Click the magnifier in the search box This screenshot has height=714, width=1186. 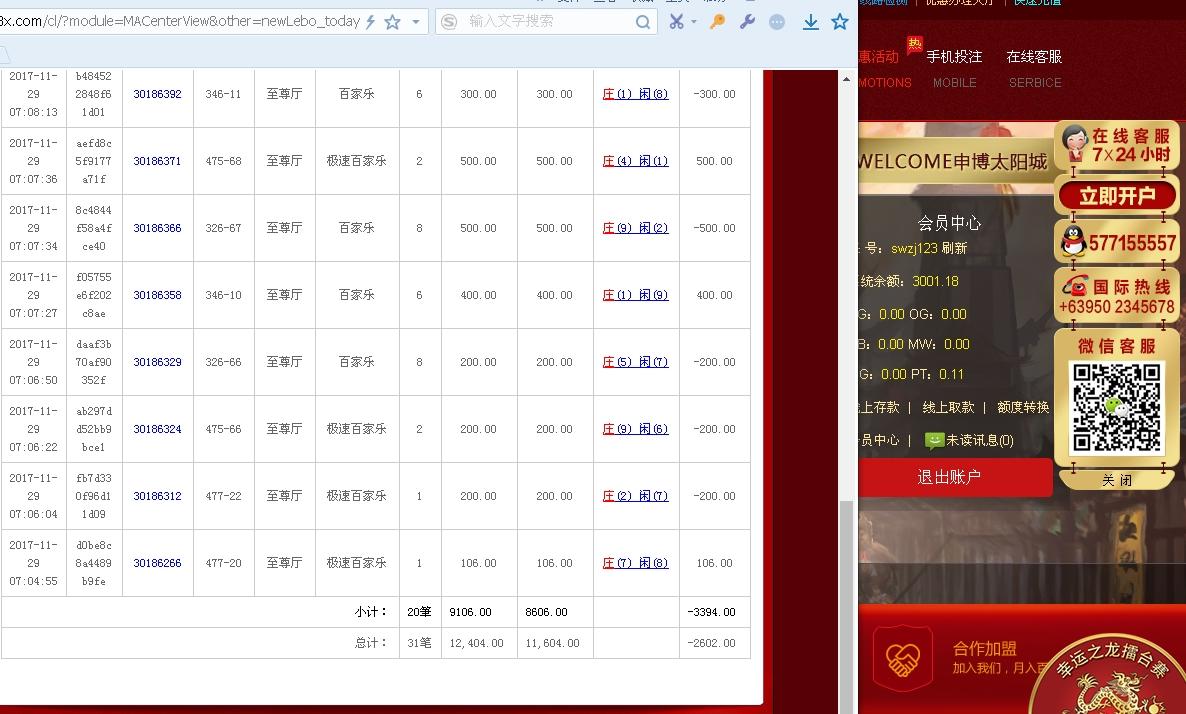click(643, 20)
